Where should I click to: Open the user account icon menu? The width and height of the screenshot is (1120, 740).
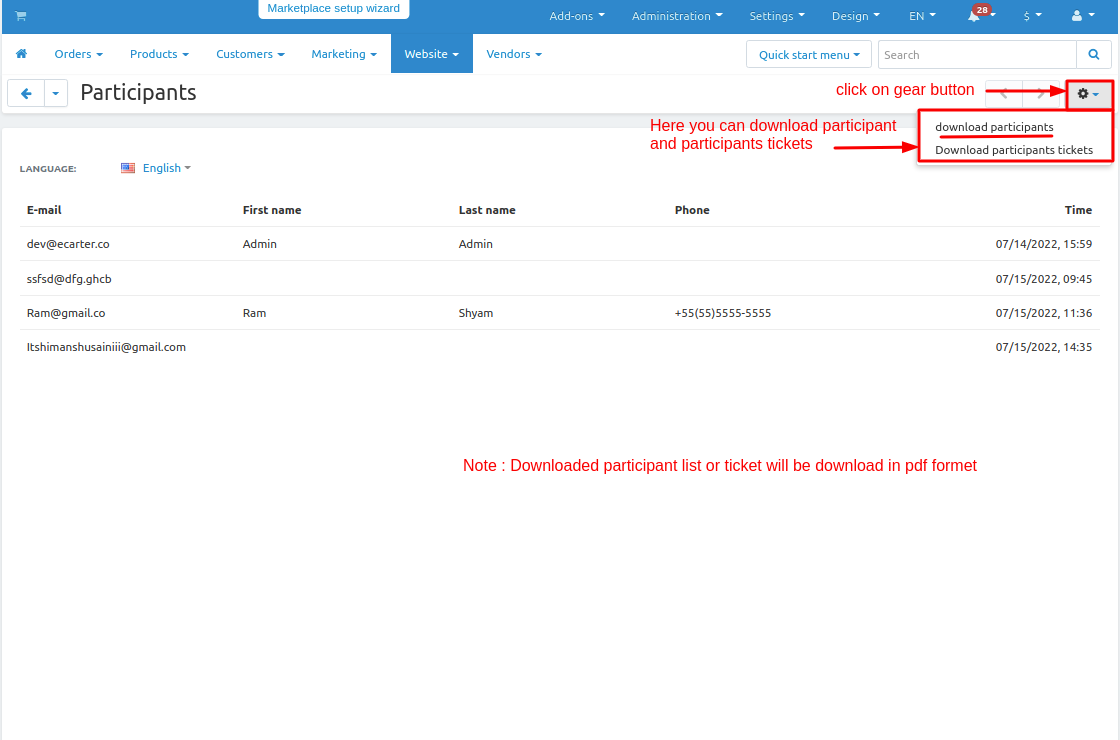coord(1081,16)
